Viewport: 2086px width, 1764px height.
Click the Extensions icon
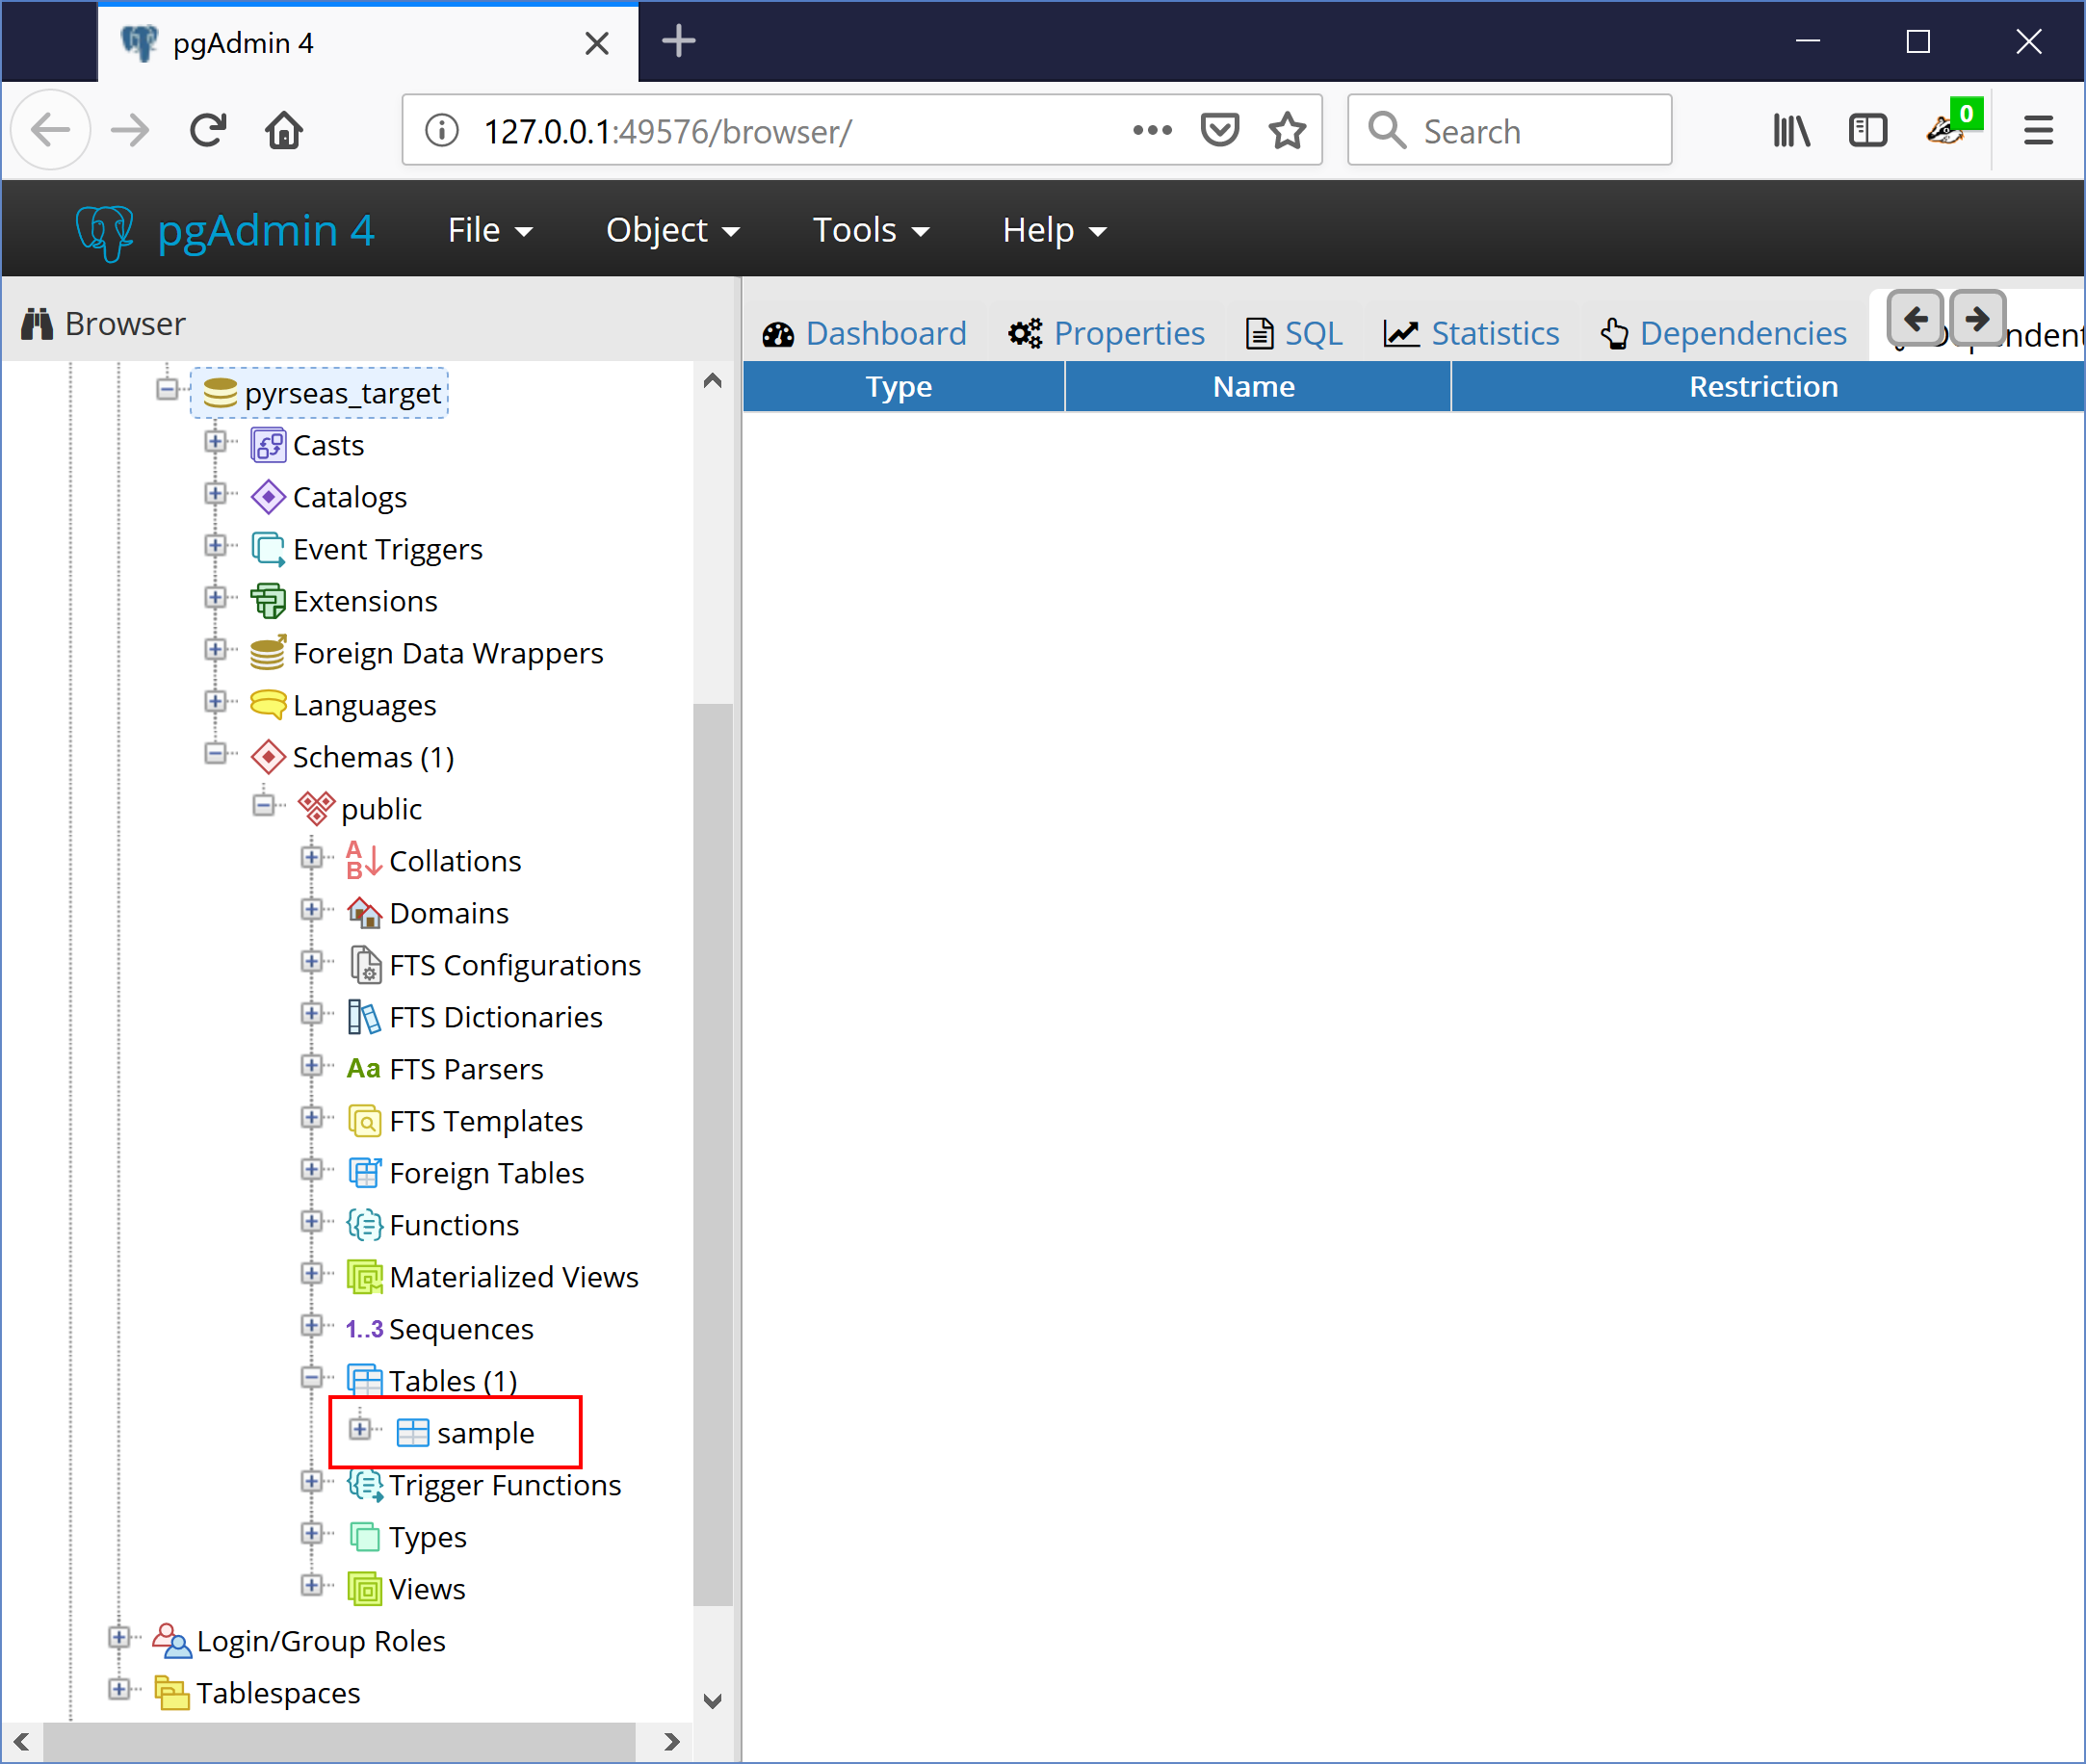pyautogui.click(x=268, y=601)
